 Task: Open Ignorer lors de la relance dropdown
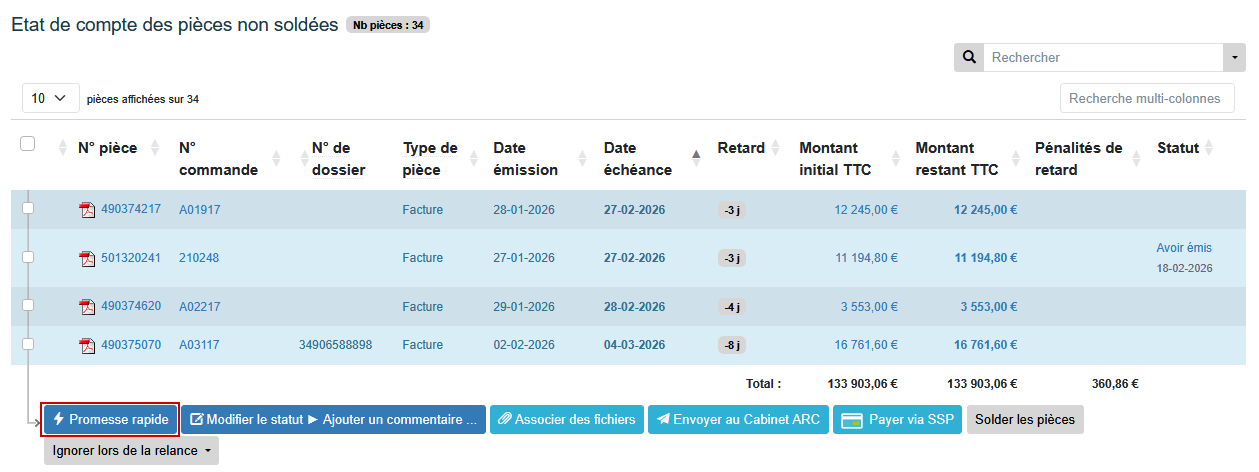[x=131, y=451]
